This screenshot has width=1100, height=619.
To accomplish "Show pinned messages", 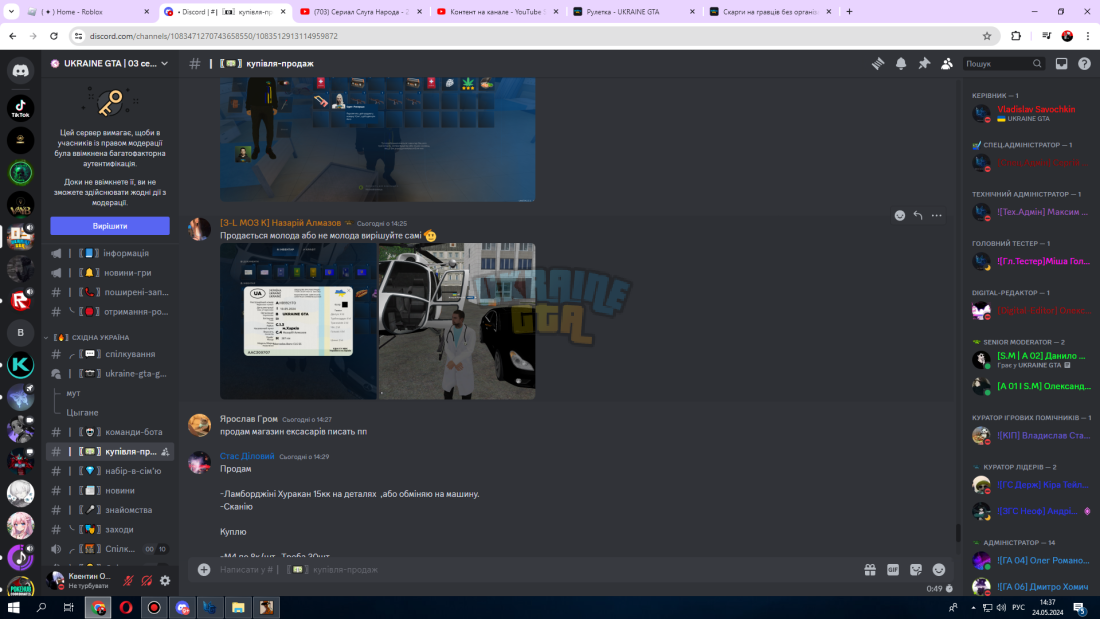I will pos(924,64).
